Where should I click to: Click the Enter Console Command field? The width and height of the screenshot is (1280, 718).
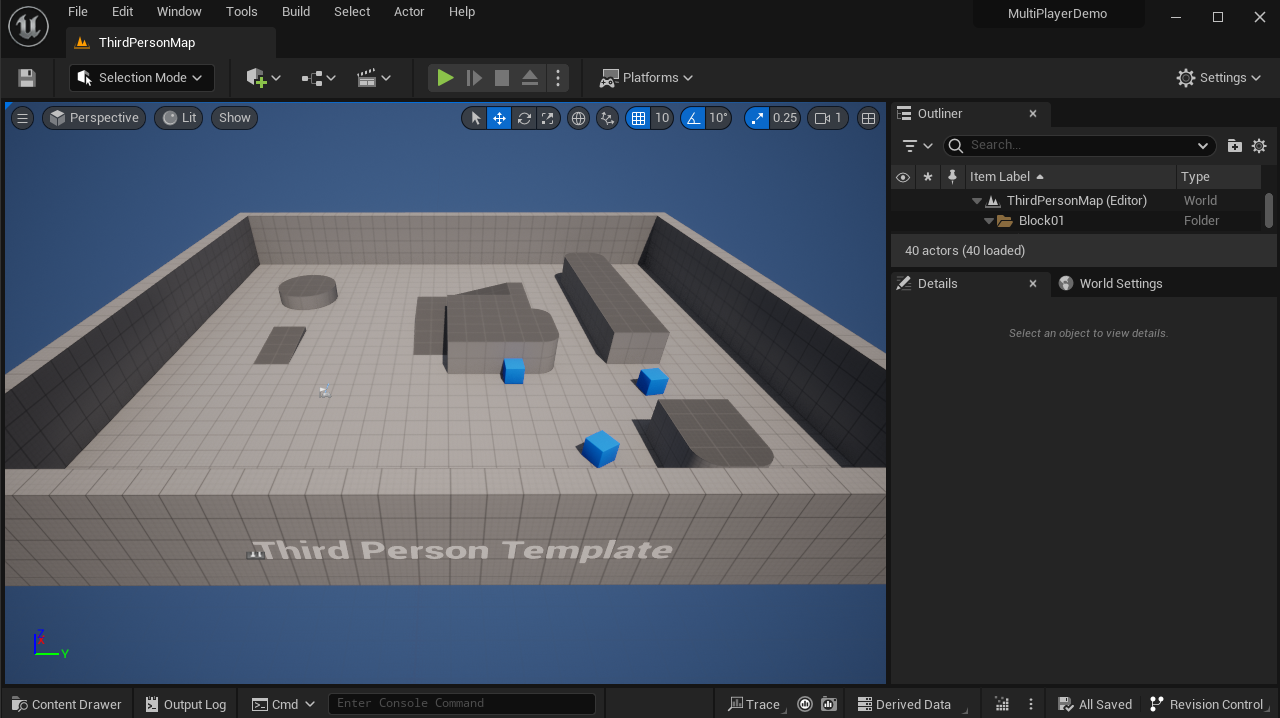click(x=461, y=704)
